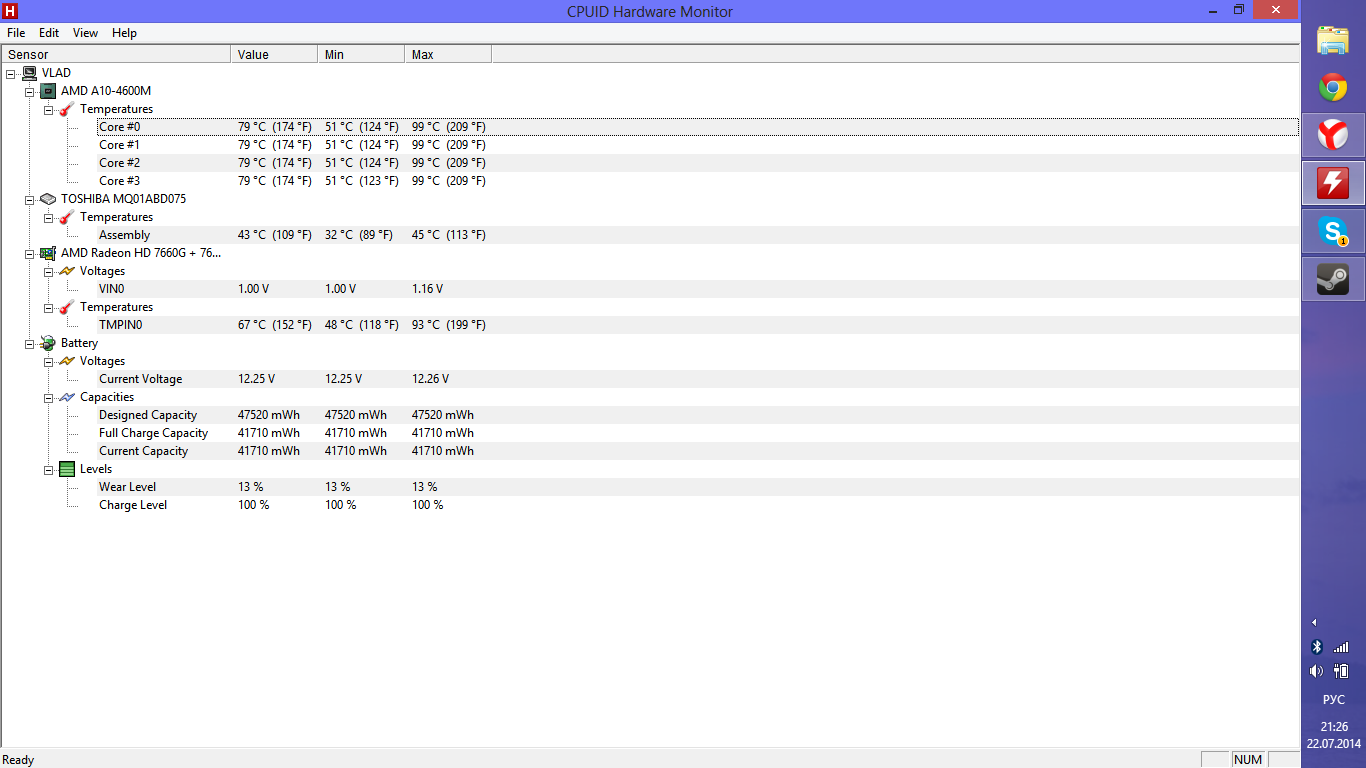
Task: Click the Min column header
Action: (361, 54)
